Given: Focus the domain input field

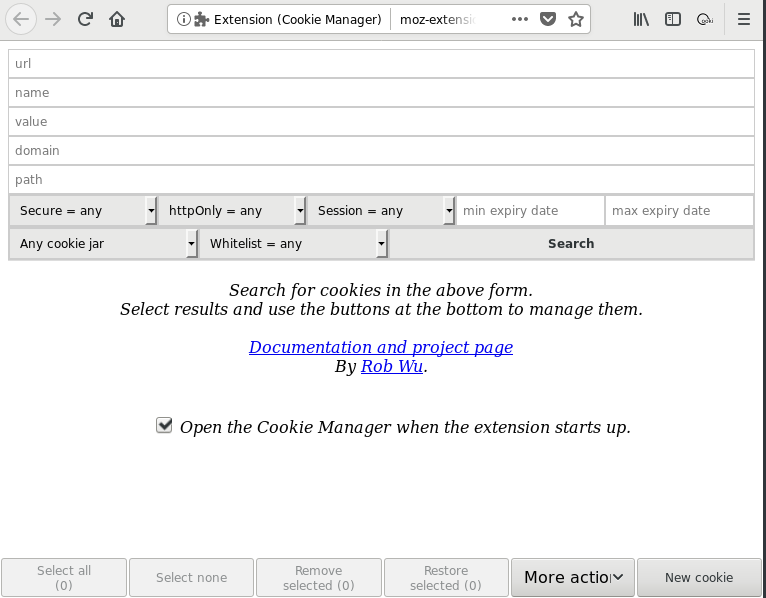Looking at the screenshot, I should pos(382,150).
